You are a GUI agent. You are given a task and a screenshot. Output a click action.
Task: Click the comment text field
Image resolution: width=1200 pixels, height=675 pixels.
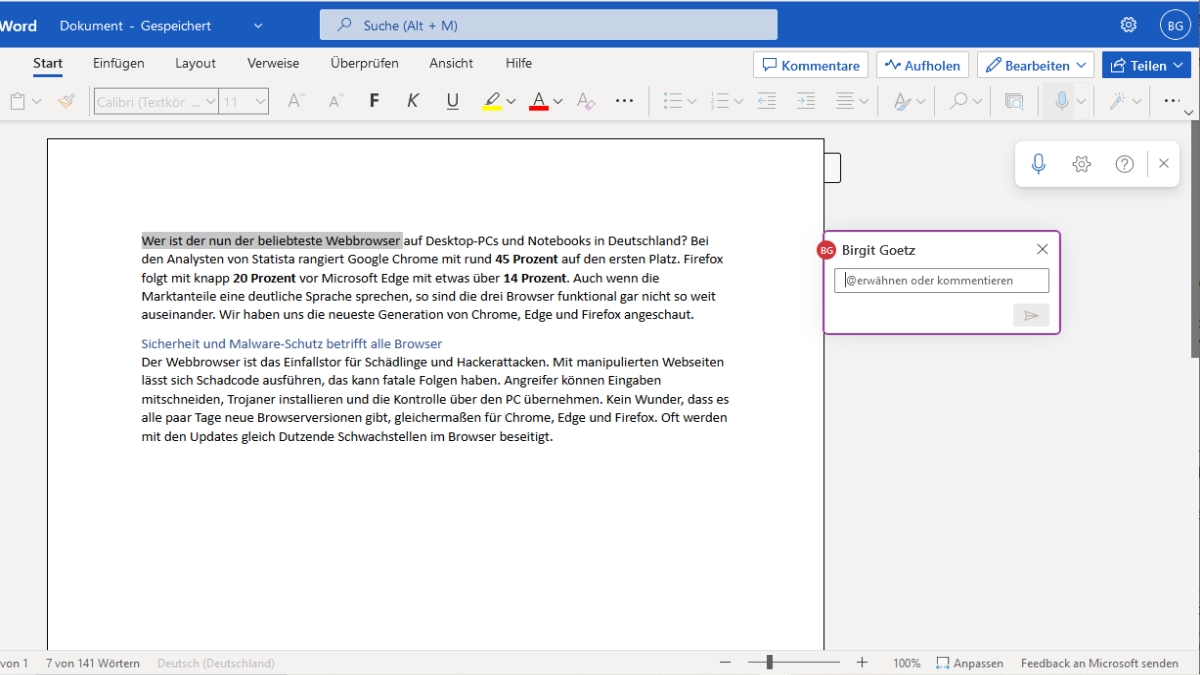941,280
